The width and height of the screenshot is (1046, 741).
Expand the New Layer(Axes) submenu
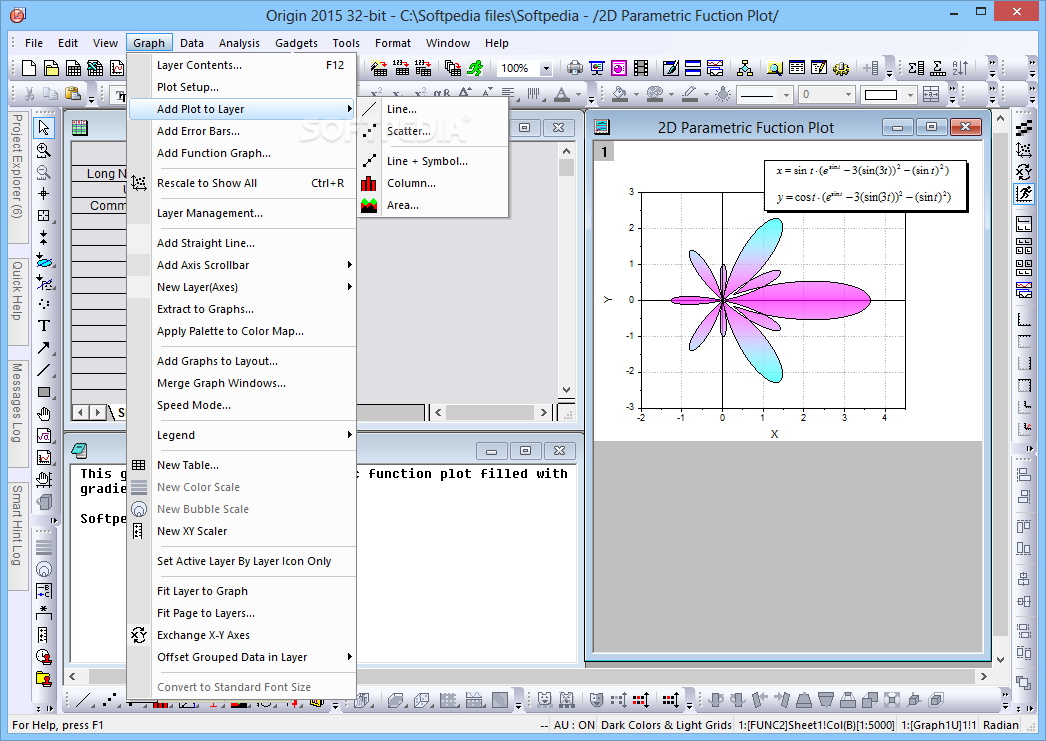[x=241, y=287]
